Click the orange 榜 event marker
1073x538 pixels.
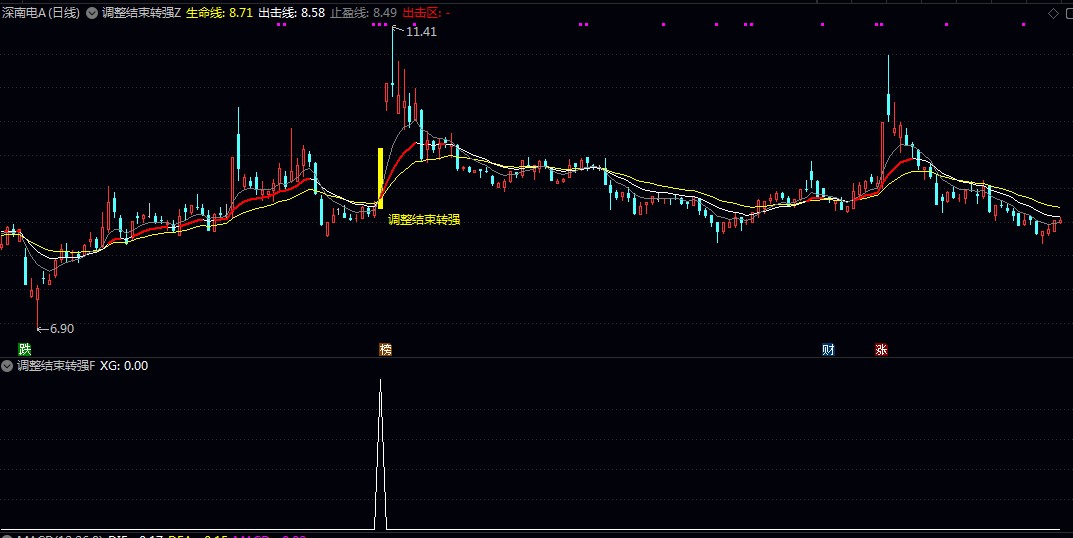[x=386, y=350]
